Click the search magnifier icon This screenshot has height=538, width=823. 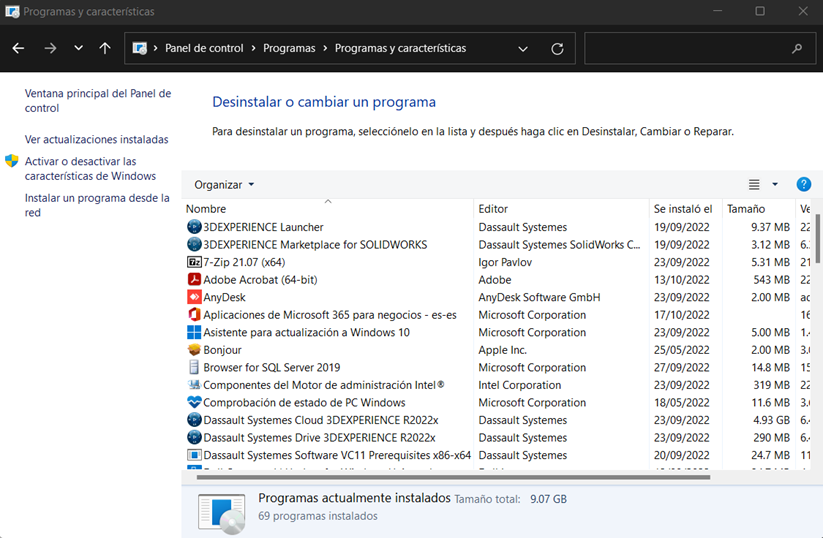(797, 48)
